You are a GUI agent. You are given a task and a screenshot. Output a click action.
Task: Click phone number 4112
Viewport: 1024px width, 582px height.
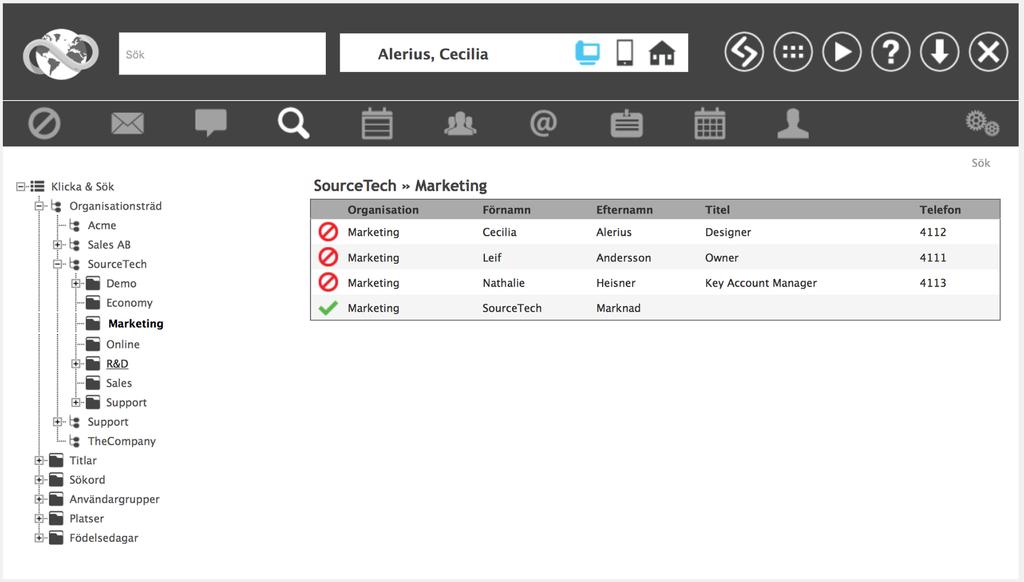click(x=933, y=232)
